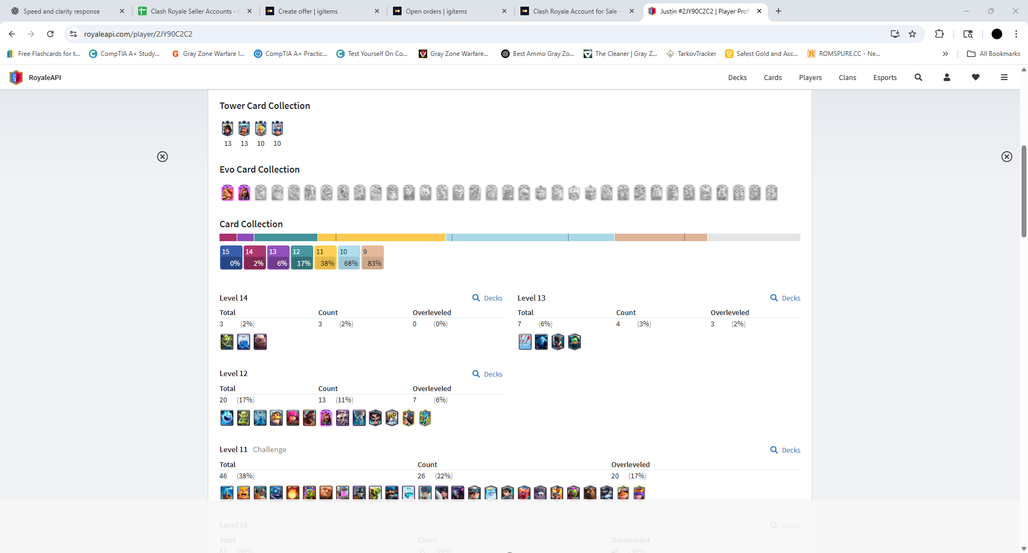Open the Chrome profile avatar
The width and height of the screenshot is (1028, 553).
(997, 34)
